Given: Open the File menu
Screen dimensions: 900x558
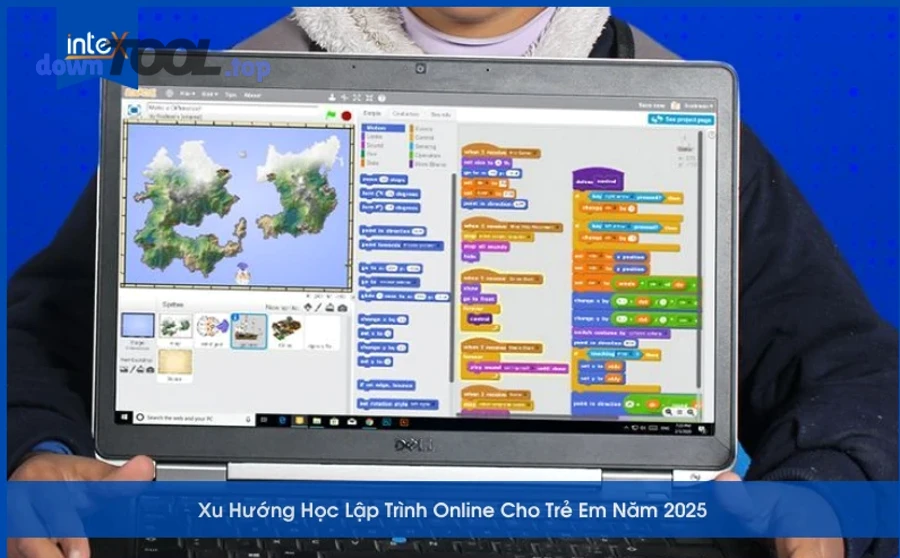Looking at the screenshot, I should pyautogui.click(x=187, y=94).
